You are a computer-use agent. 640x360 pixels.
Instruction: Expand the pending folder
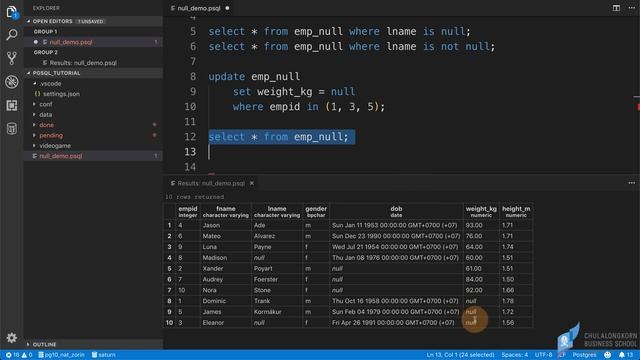51,136
